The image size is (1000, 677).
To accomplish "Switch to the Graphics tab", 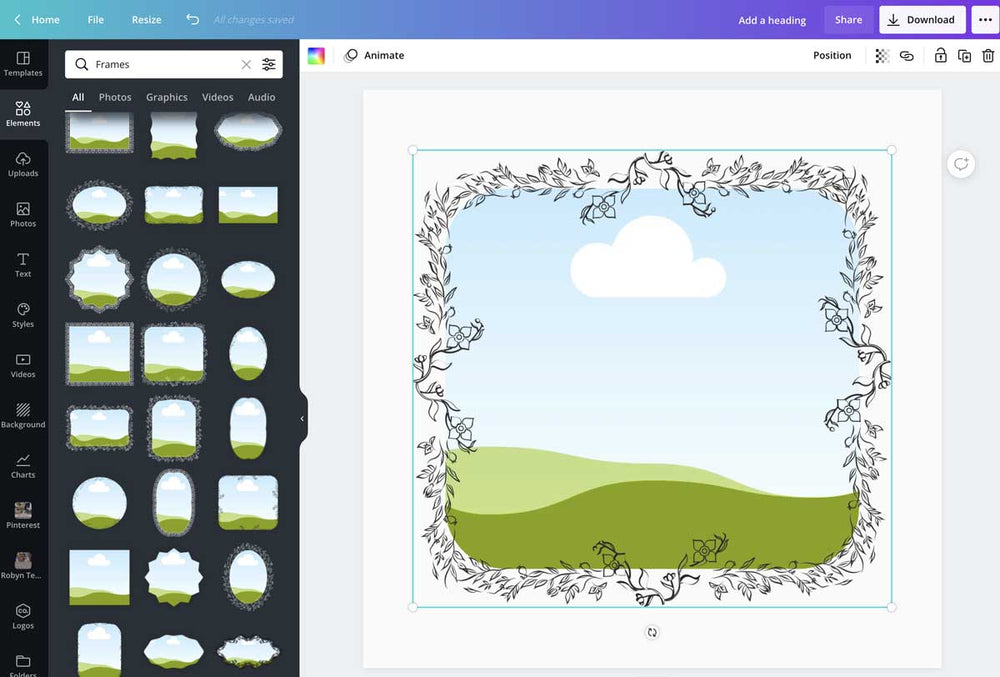I will 166,97.
